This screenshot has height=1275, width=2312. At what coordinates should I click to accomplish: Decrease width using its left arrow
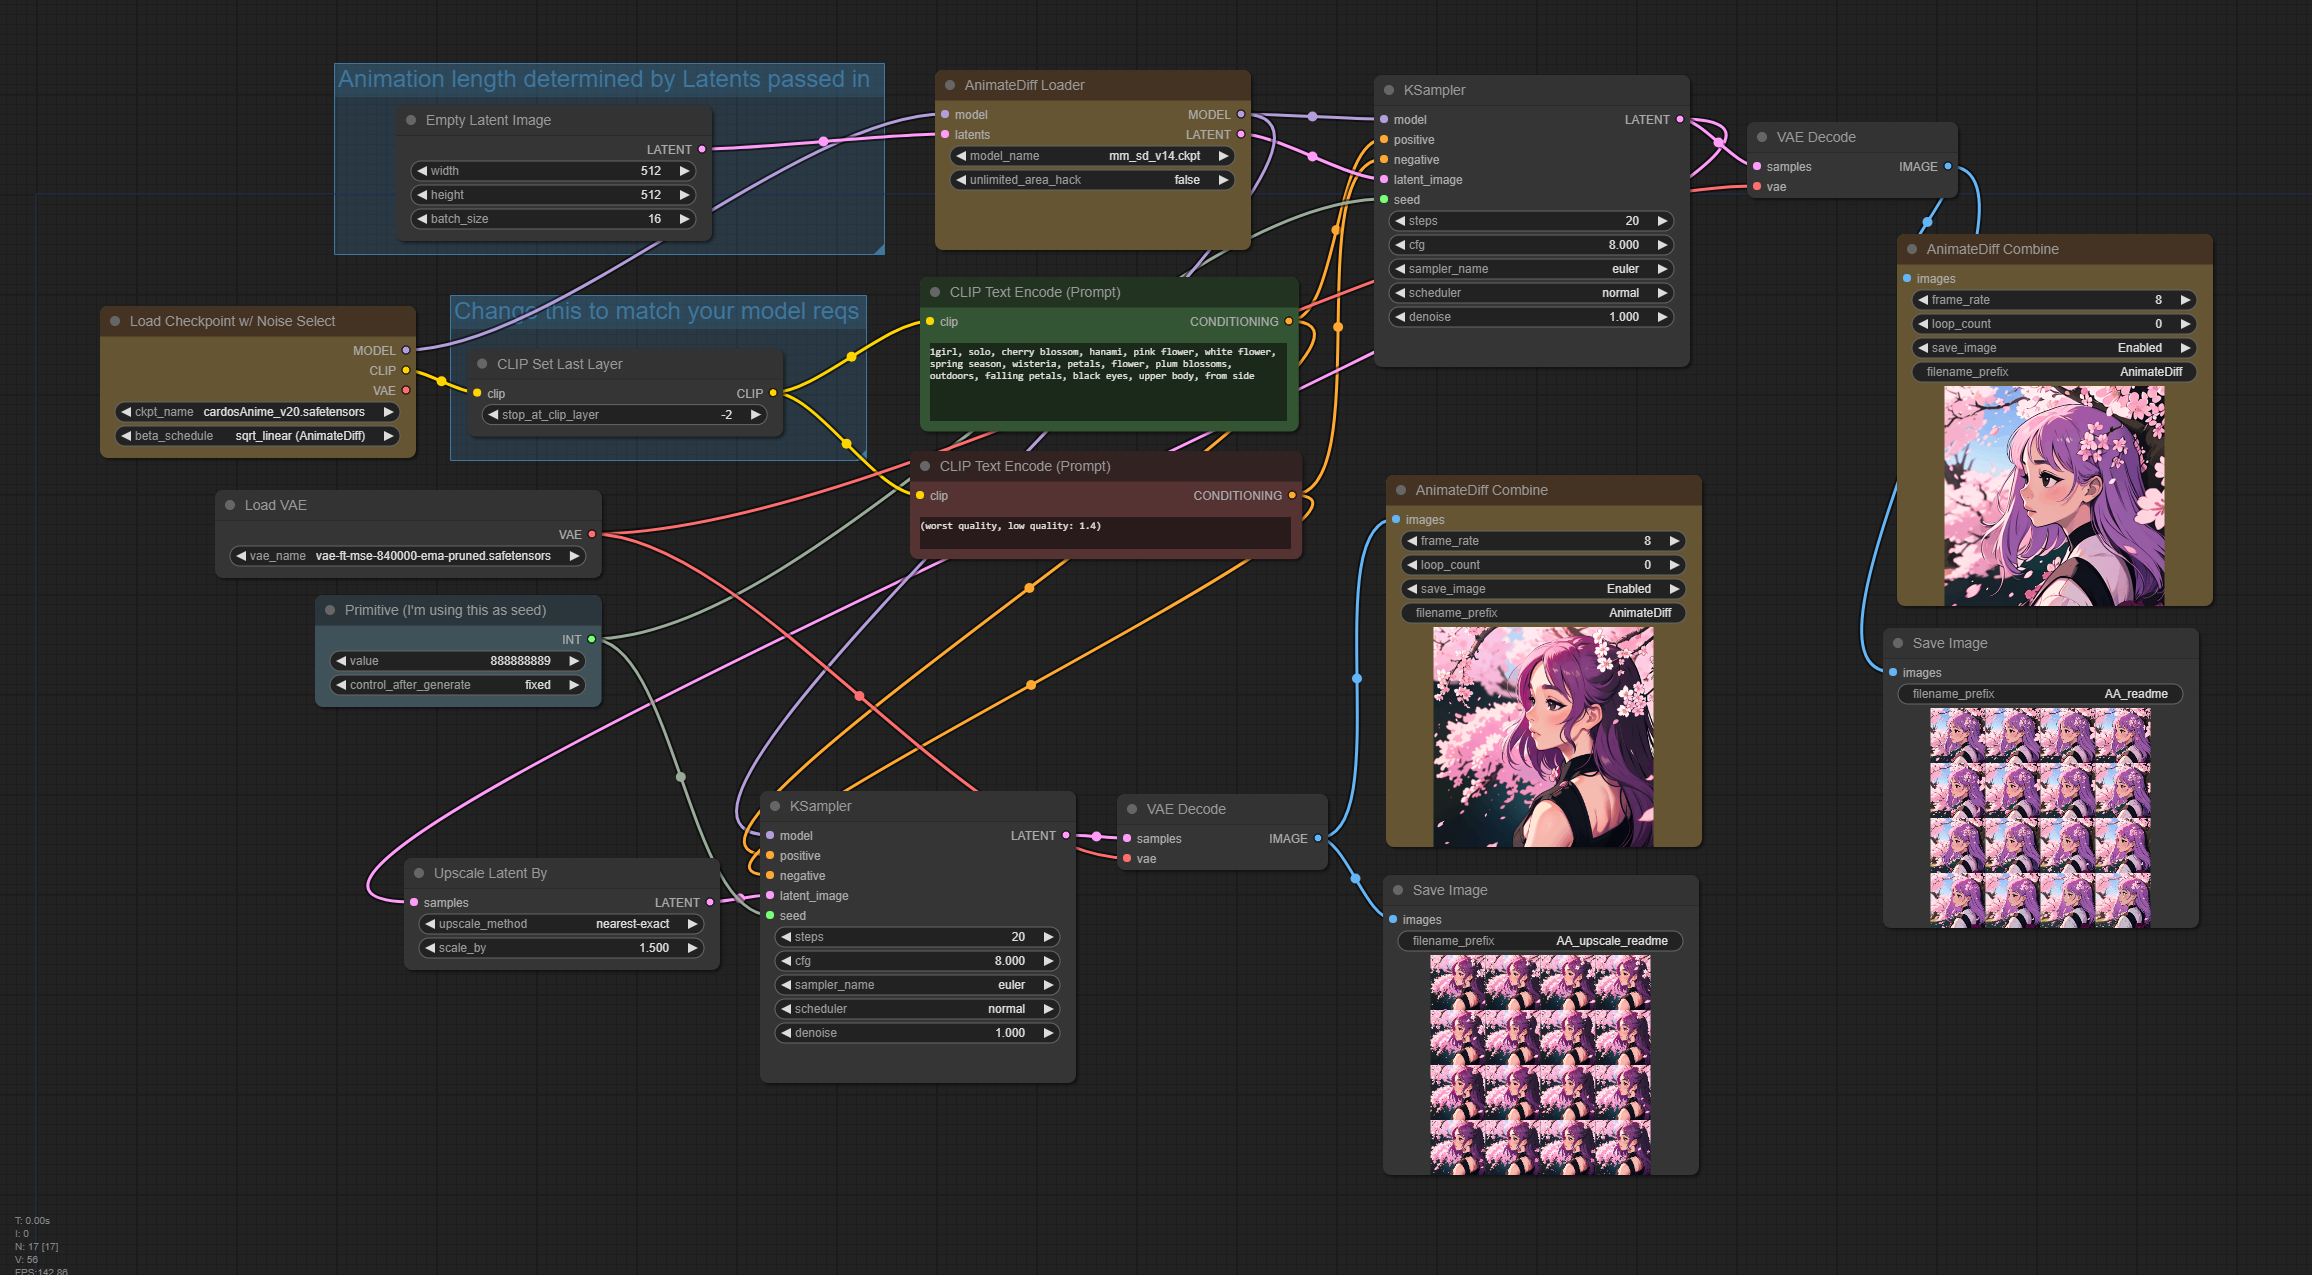click(423, 170)
